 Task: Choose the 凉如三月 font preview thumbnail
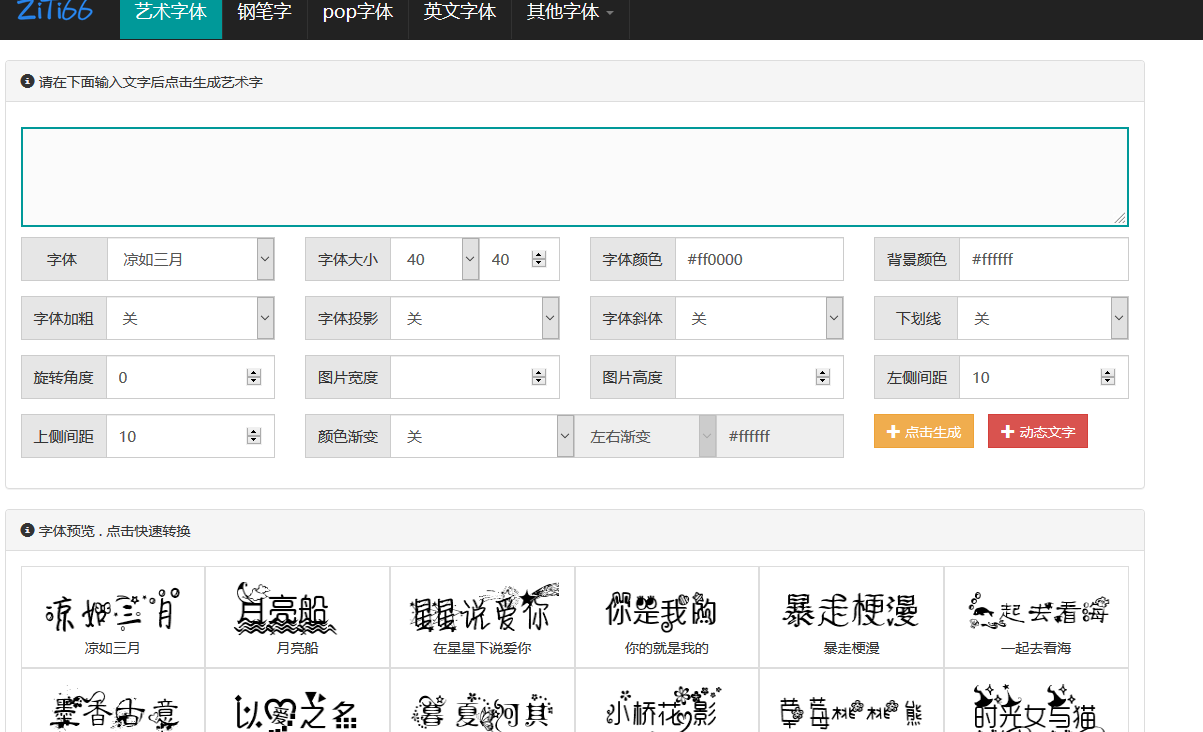(113, 617)
